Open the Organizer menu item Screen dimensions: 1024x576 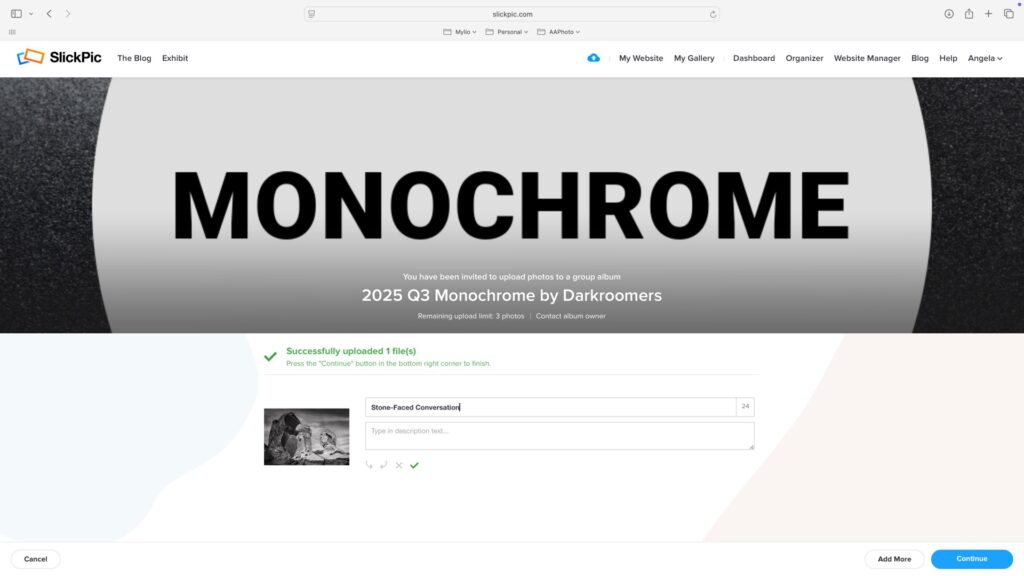(x=804, y=58)
